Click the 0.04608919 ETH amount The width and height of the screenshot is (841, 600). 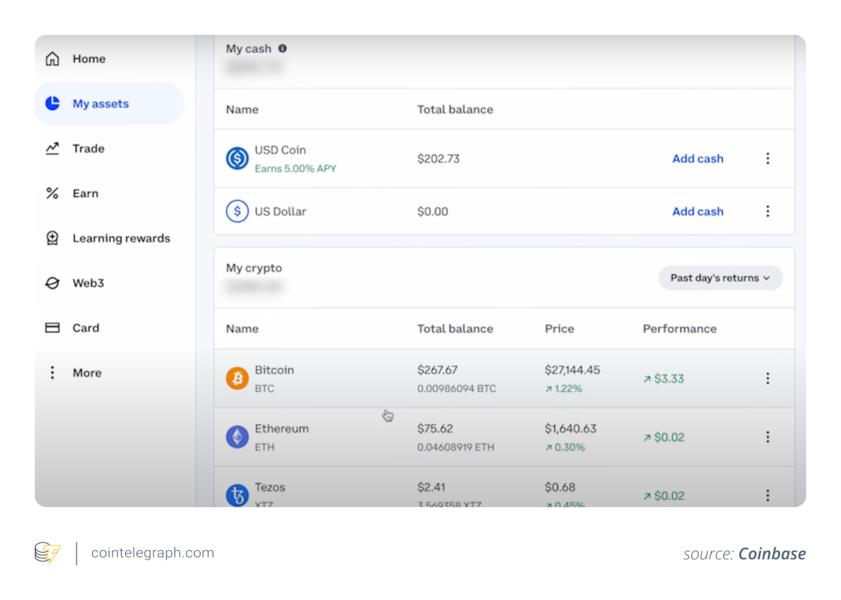456,447
